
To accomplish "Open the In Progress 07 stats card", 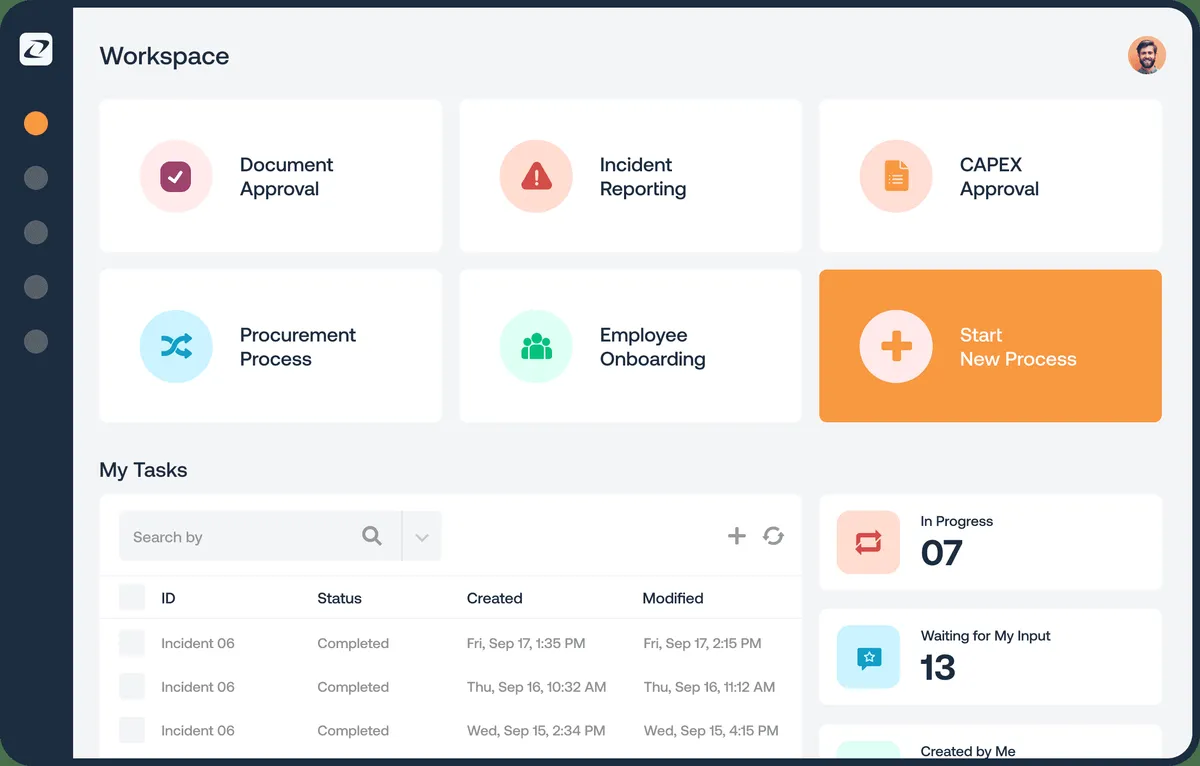I will pyautogui.click(x=991, y=542).
